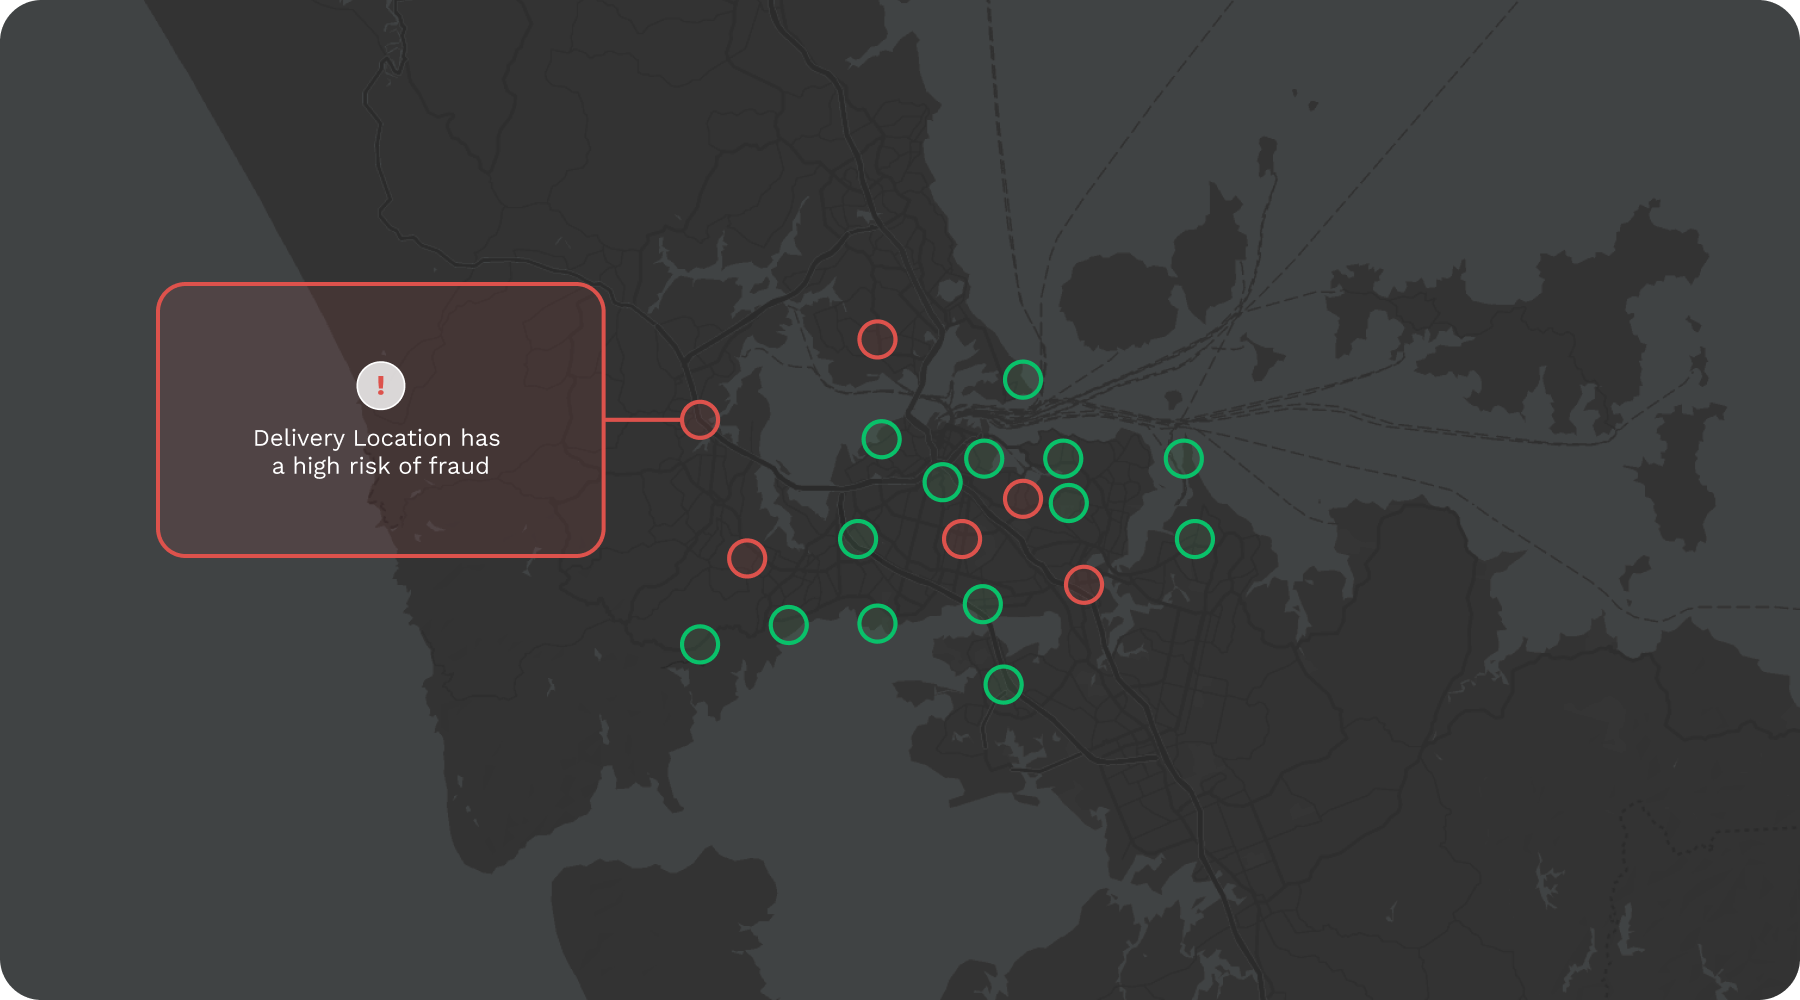Select right green marker of the overlapping central pair
Viewport: 1800px width, 1000px height.
(x=984, y=459)
